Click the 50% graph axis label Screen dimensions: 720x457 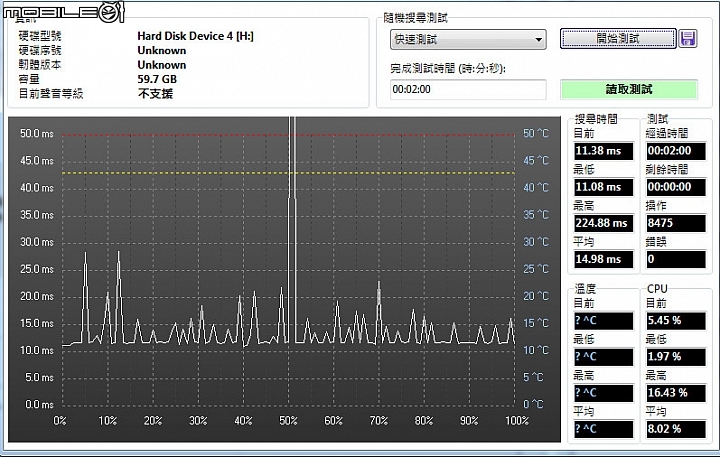click(288, 421)
